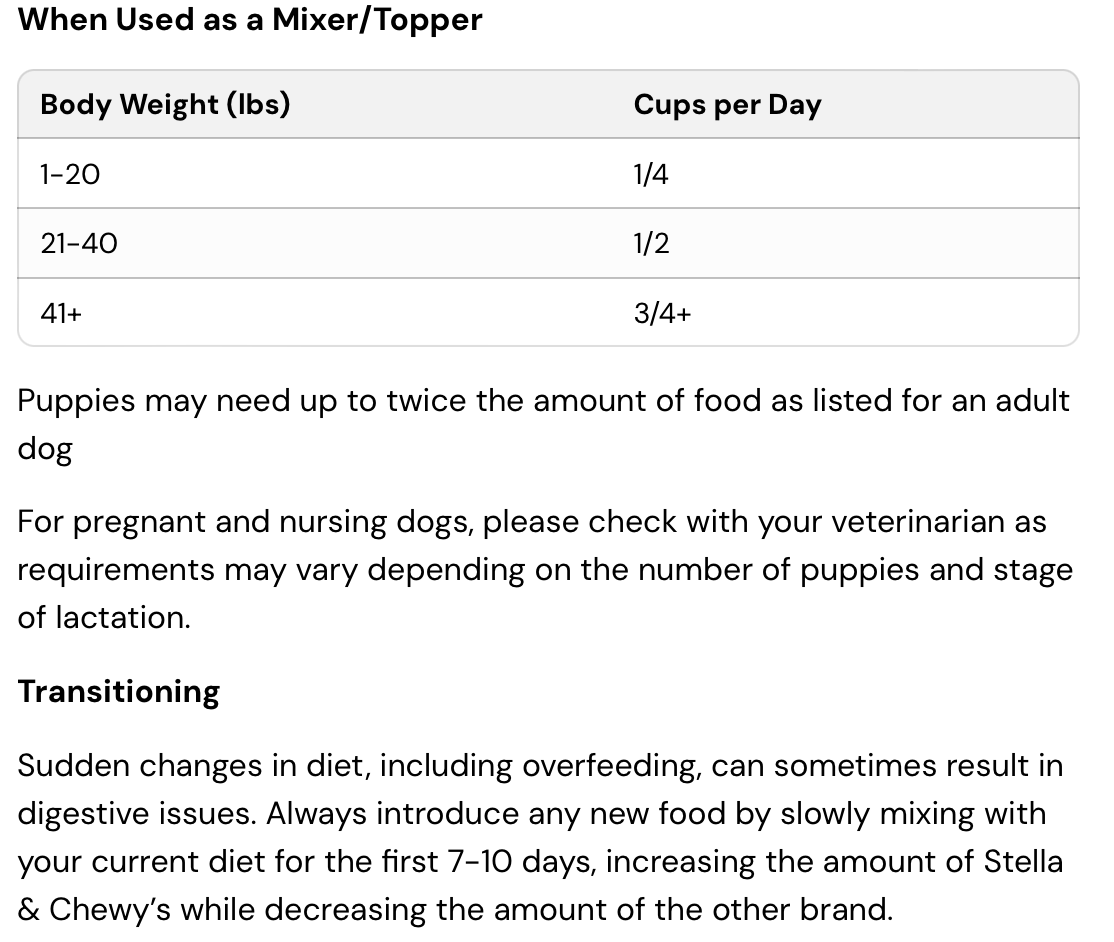1114x942 pixels.
Task: Click the word "Chewy's" in last line
Action: tap(106, 909)
